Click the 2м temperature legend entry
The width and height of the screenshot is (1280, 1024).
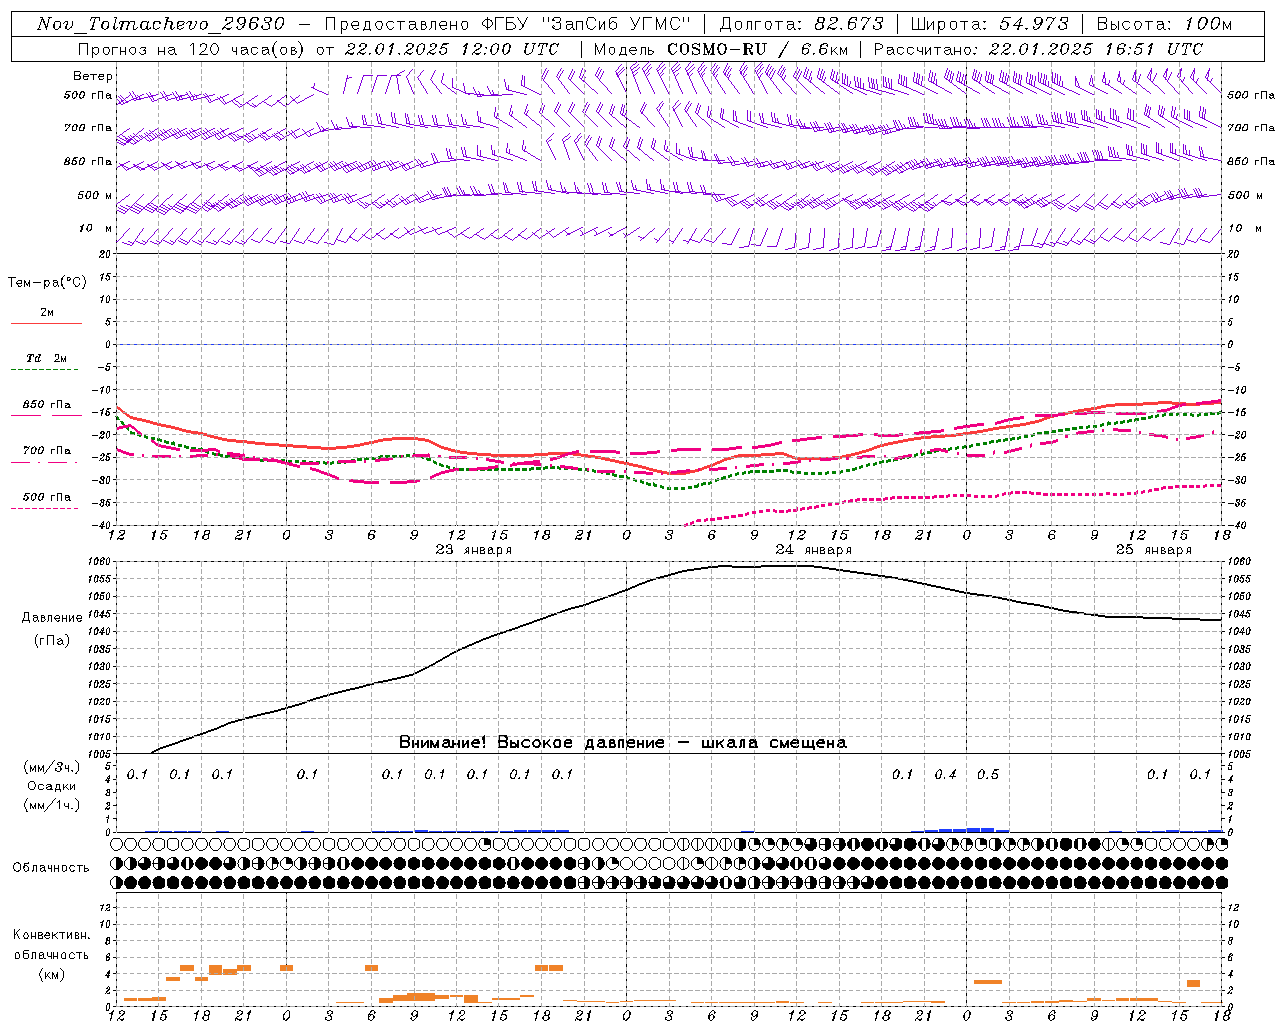(46, 313)
